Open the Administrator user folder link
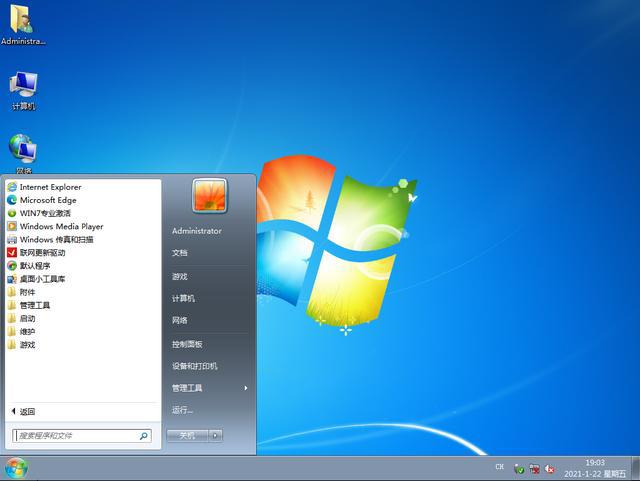Image resolution: width=640 pixels, height=481 pixels. coord(197,231)
